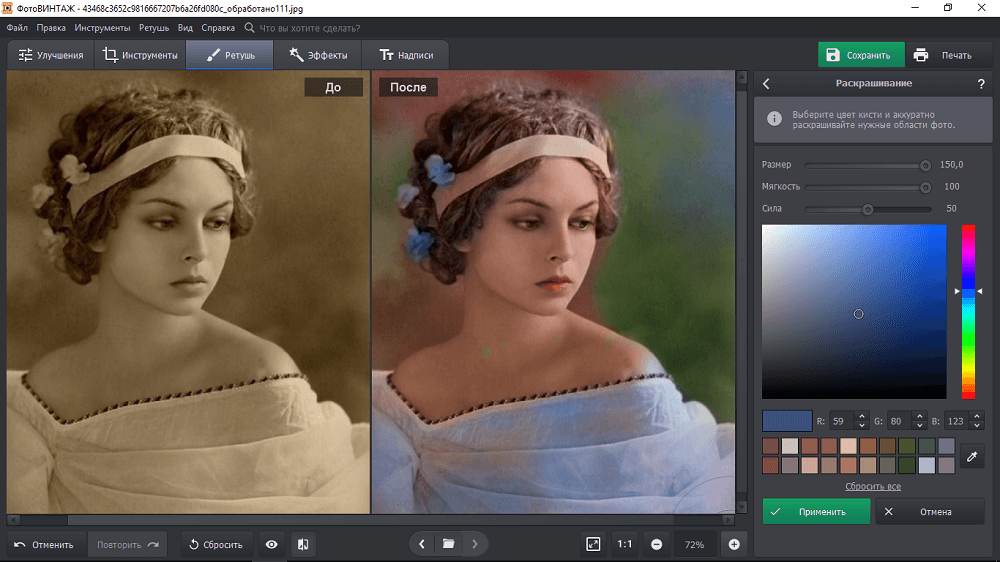
Task: Click the fit-to-screen icon
Action: 593,544
